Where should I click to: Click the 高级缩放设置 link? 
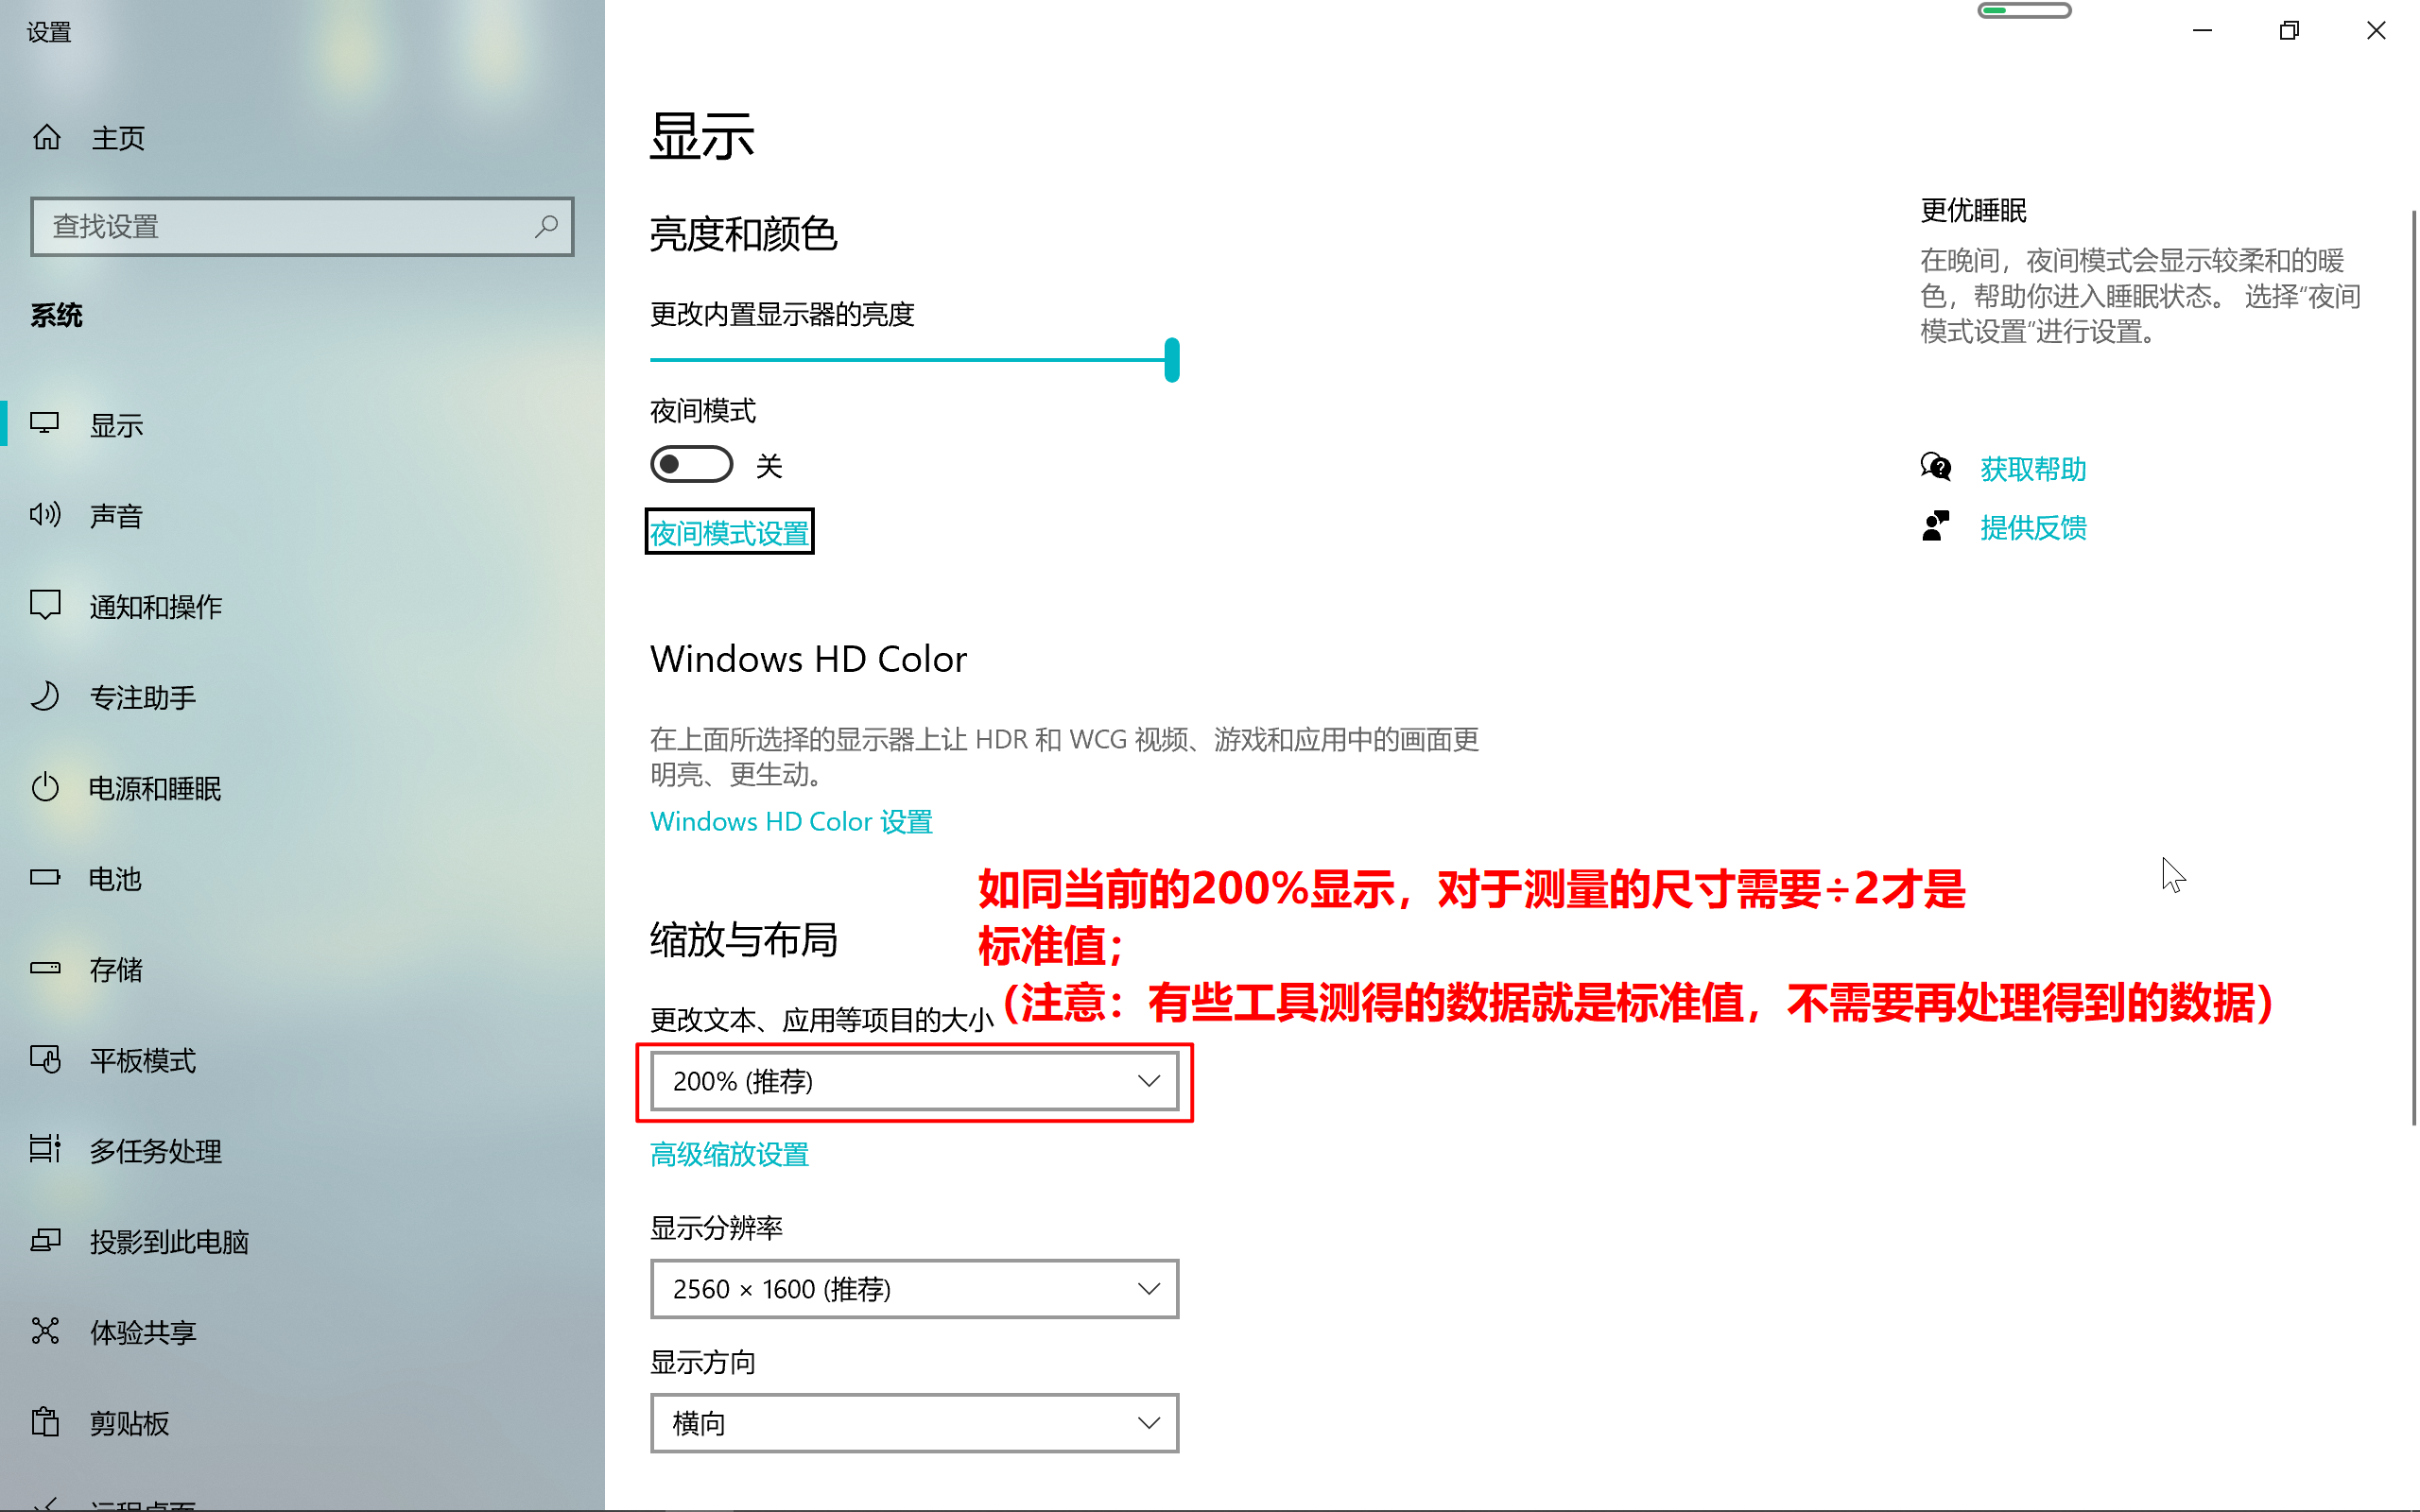point(730,1153)
